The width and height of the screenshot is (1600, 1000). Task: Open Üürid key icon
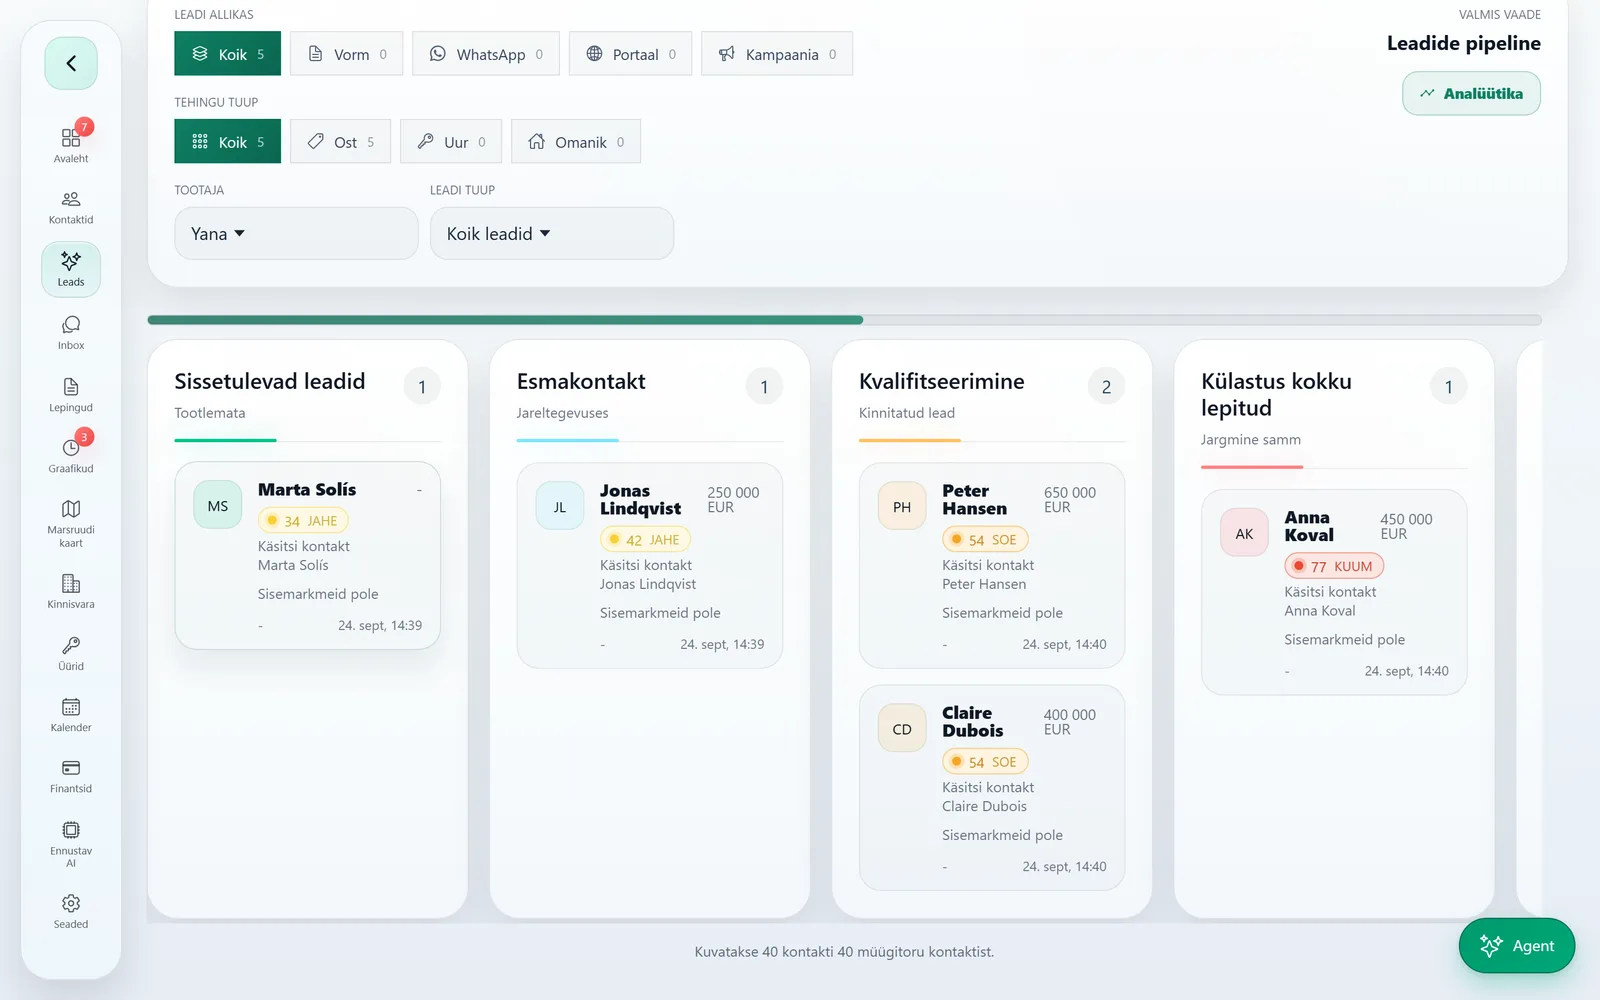(71, 652)
